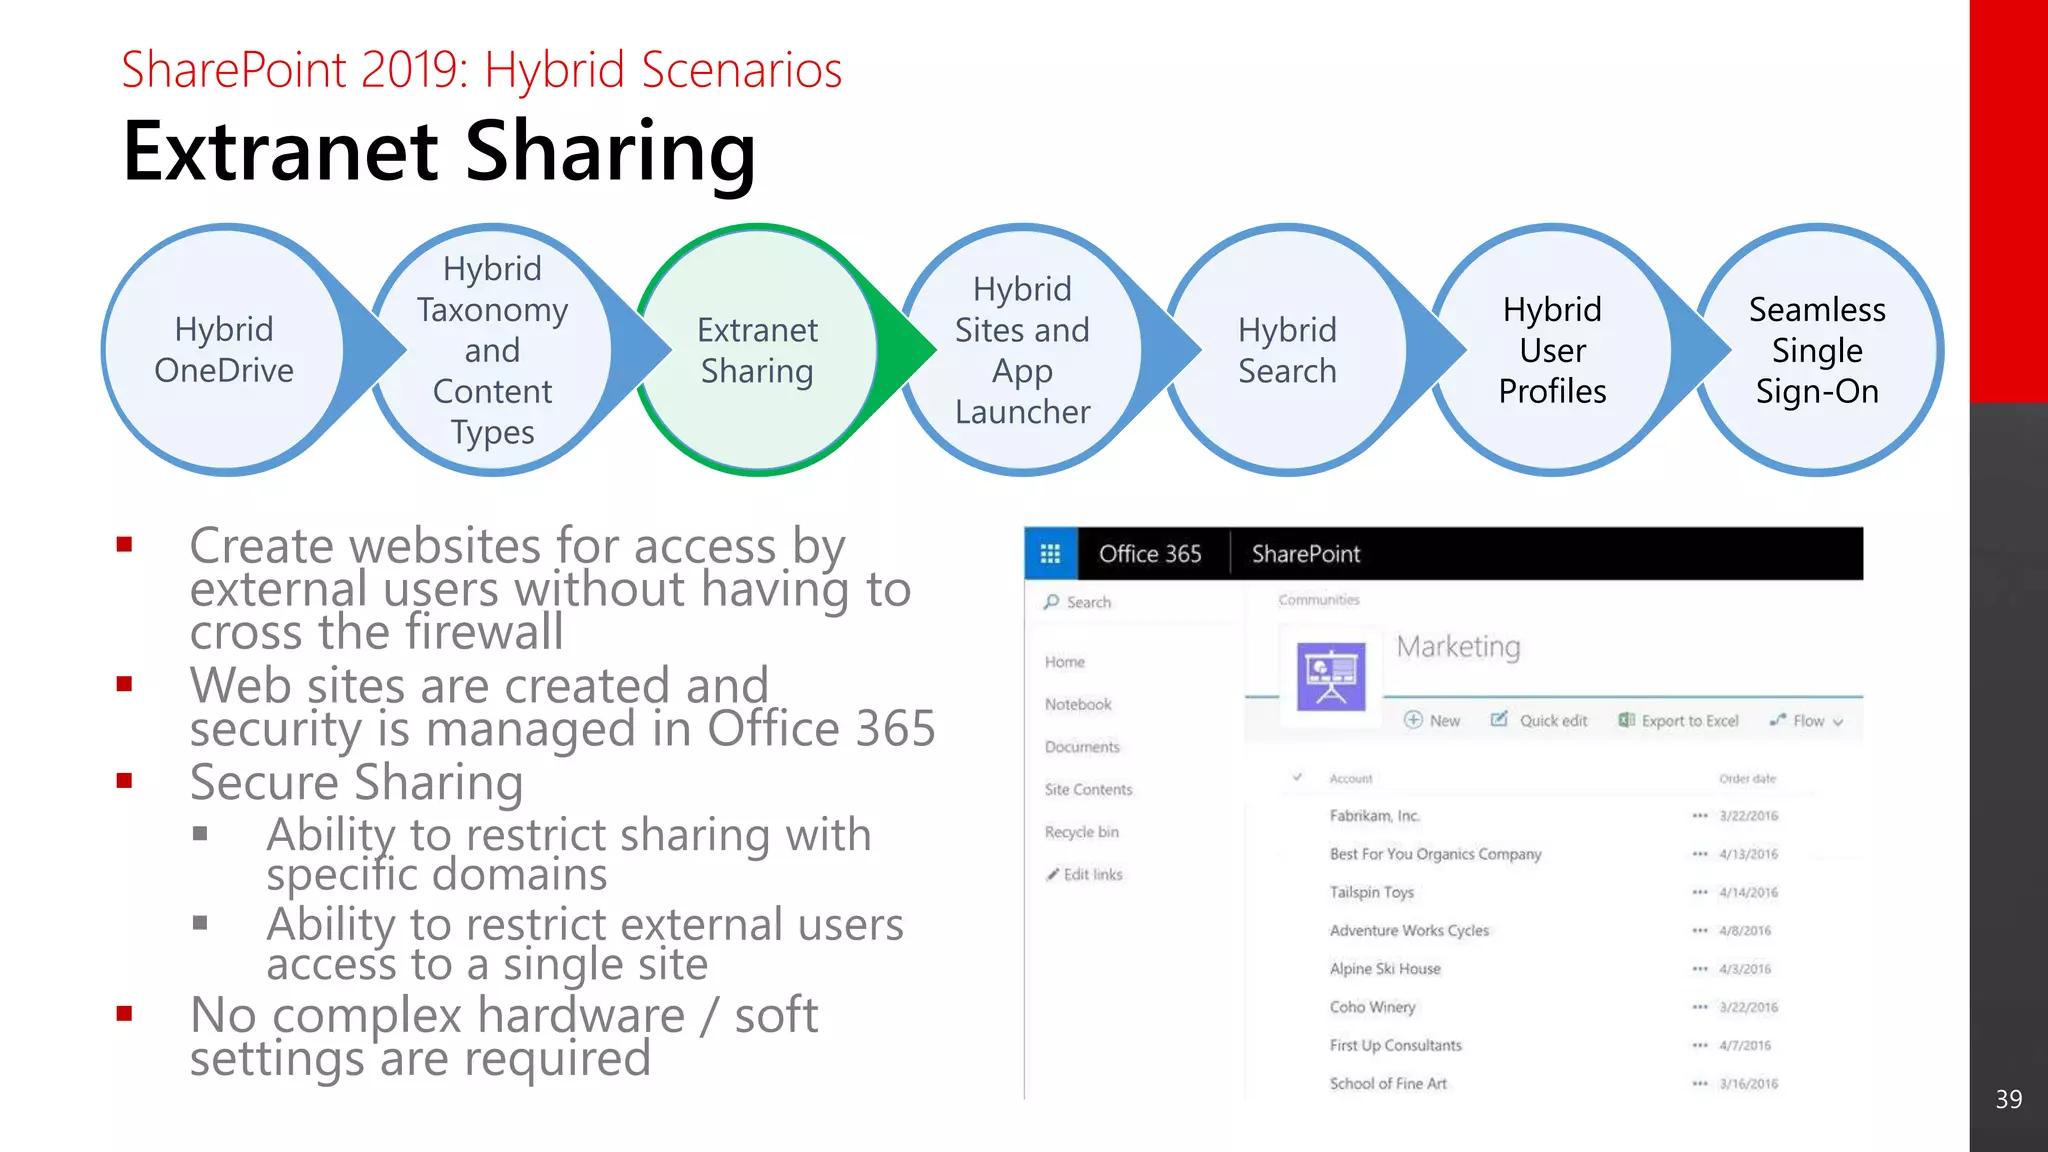The image size is (2048, 1152).
Task: Sort by the Order date column header
Action: pos(1748,778)
